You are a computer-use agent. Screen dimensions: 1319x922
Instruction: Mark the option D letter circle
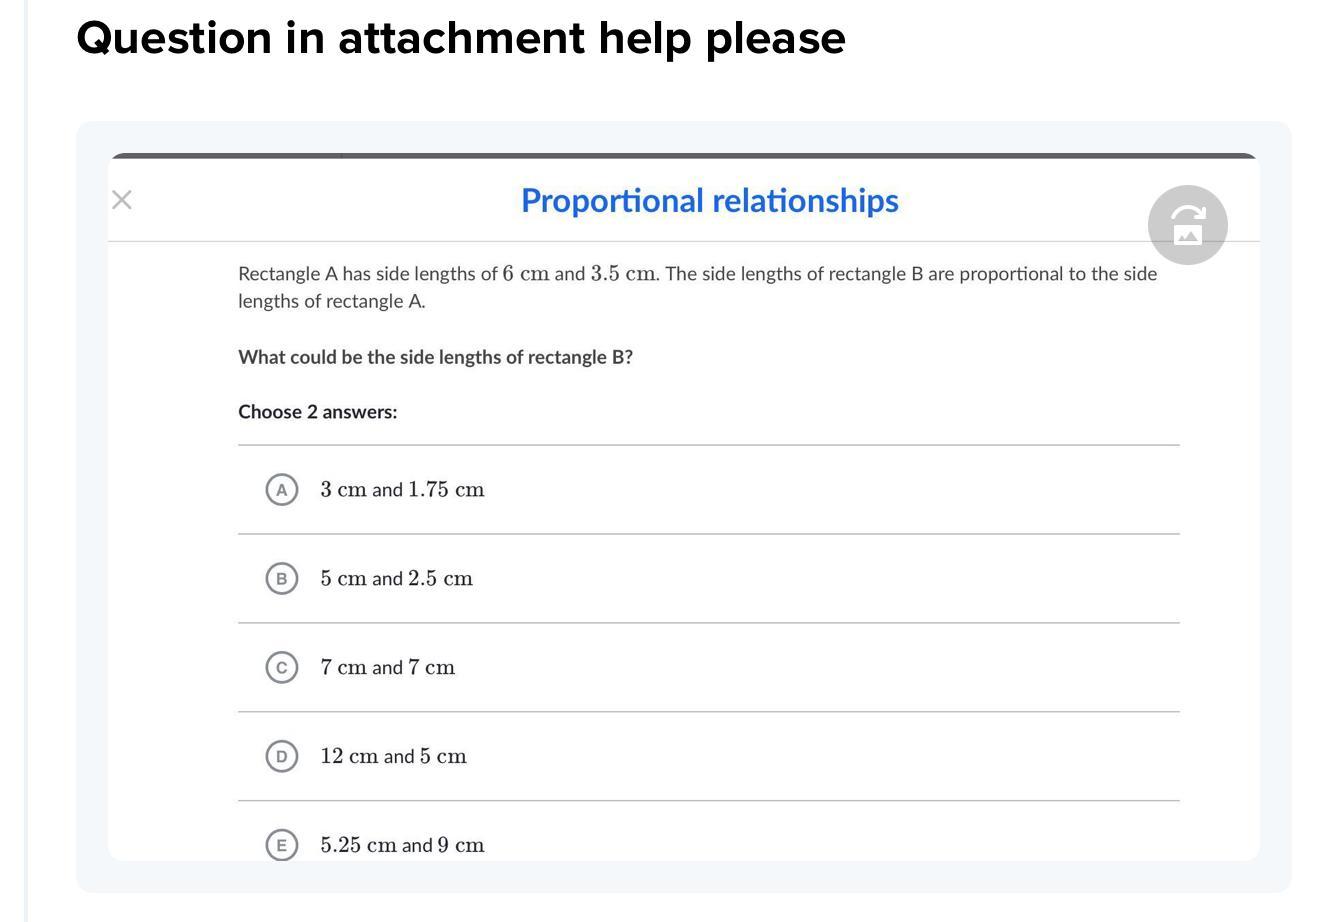pyautogui.click(x=282, y=757)
